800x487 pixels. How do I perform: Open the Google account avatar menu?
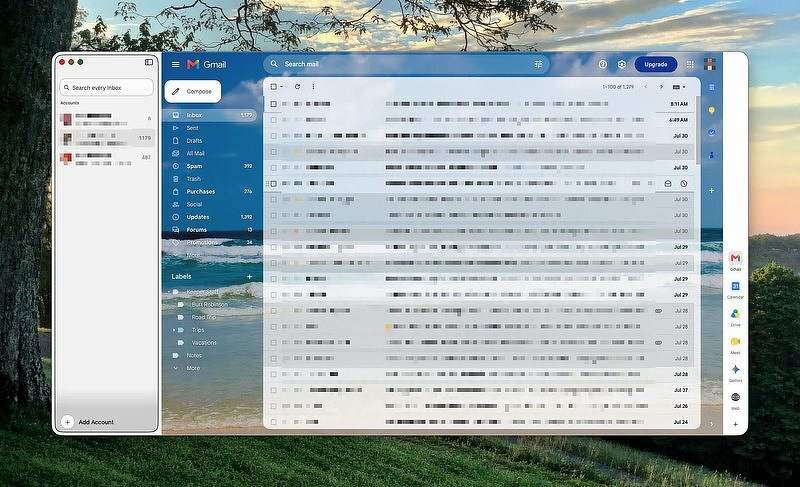(710, 64)
